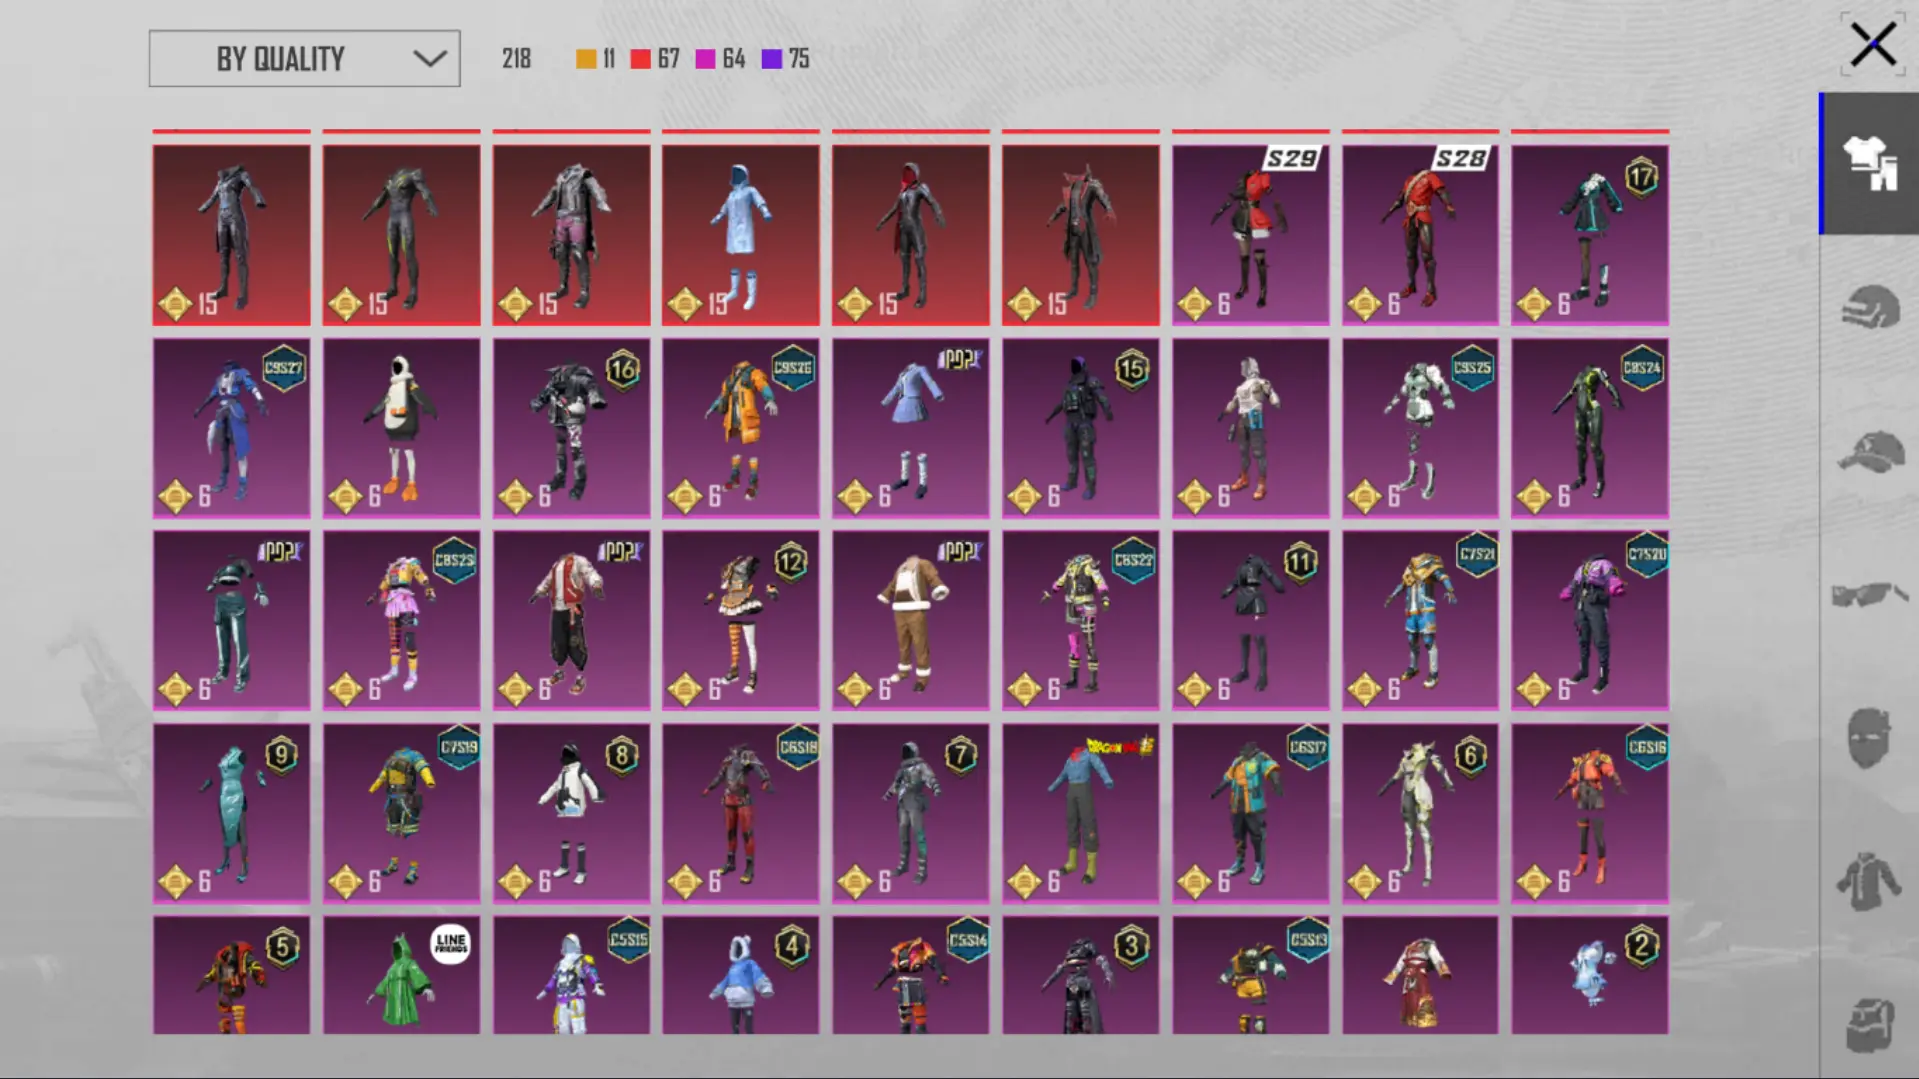This screenshot has height=1079, width=1919.
Task: Select the S28 season outfit
Action: 1420,235
